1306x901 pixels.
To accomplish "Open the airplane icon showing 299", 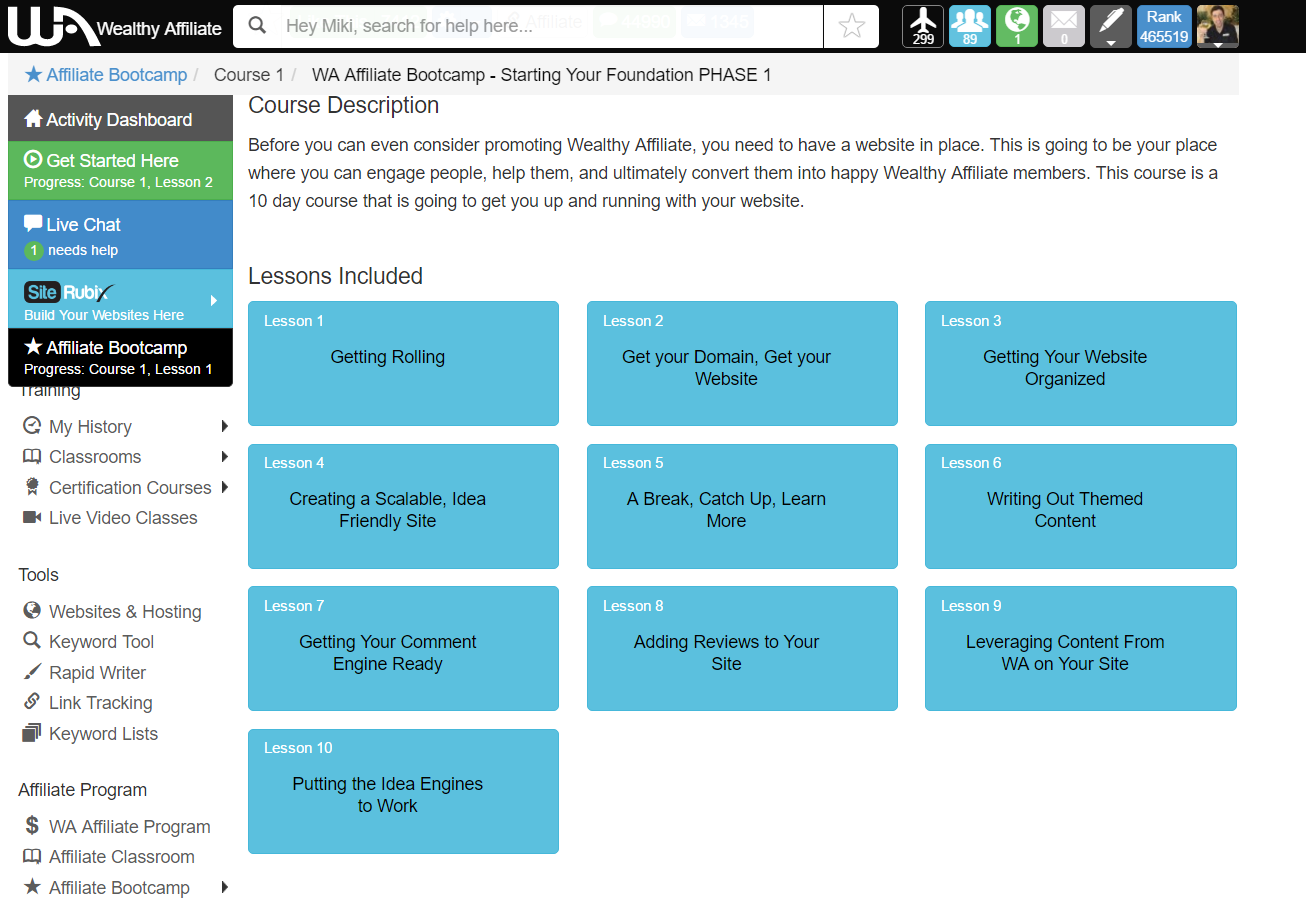I will coord(923,26).
